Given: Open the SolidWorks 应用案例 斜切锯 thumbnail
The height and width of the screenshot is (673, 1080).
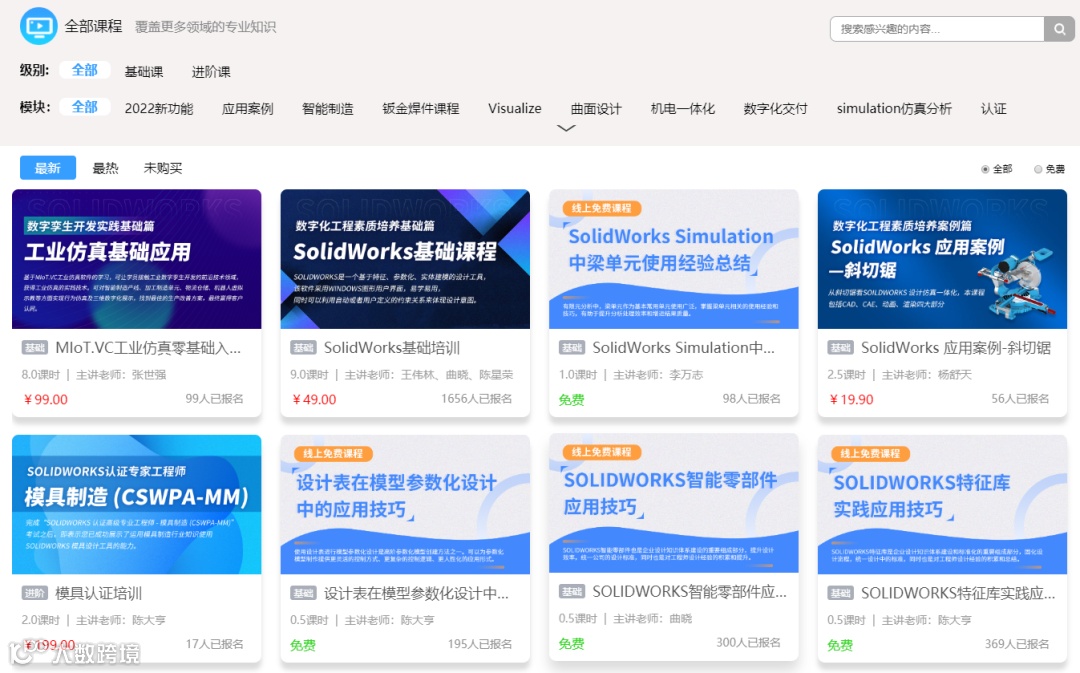Looking at the screenshot, I should pos(942,259).
